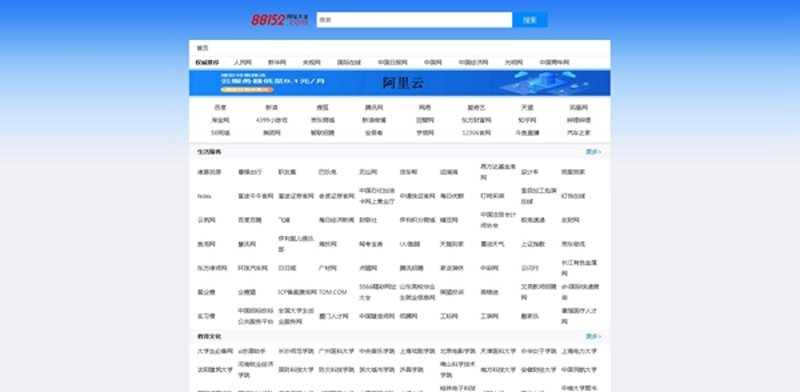This screenshot has height=392, width=800.
Task: Open the 上海电力大学 link
Action: [579, 351]
